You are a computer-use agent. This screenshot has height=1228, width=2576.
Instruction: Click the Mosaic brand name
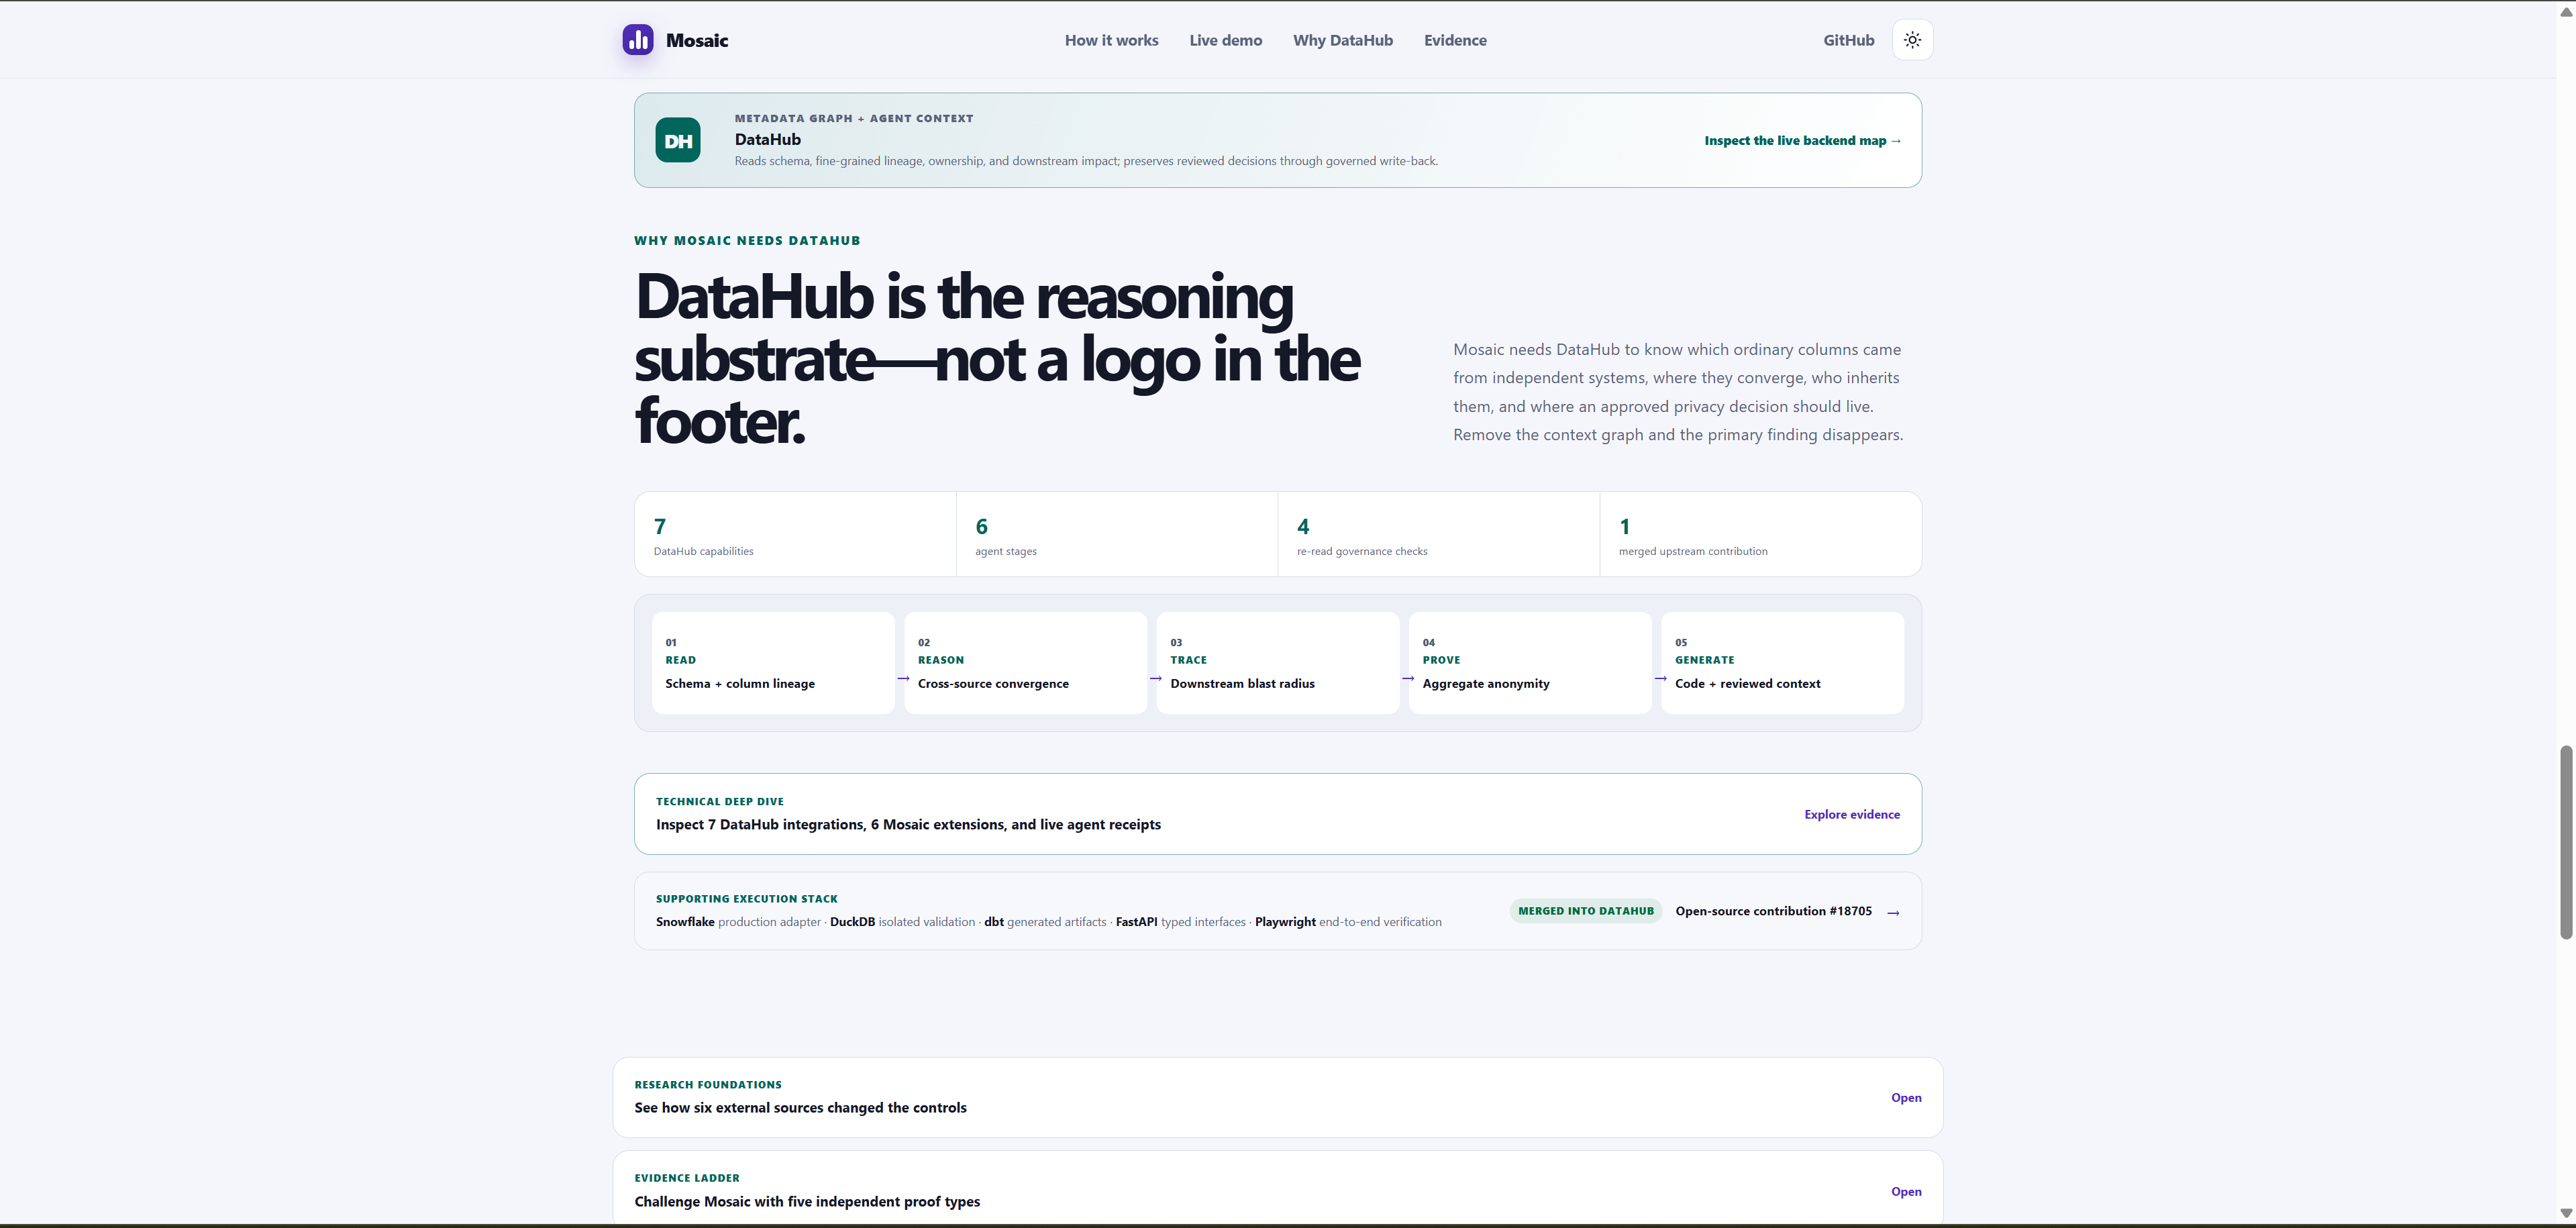tap(697, 40)
